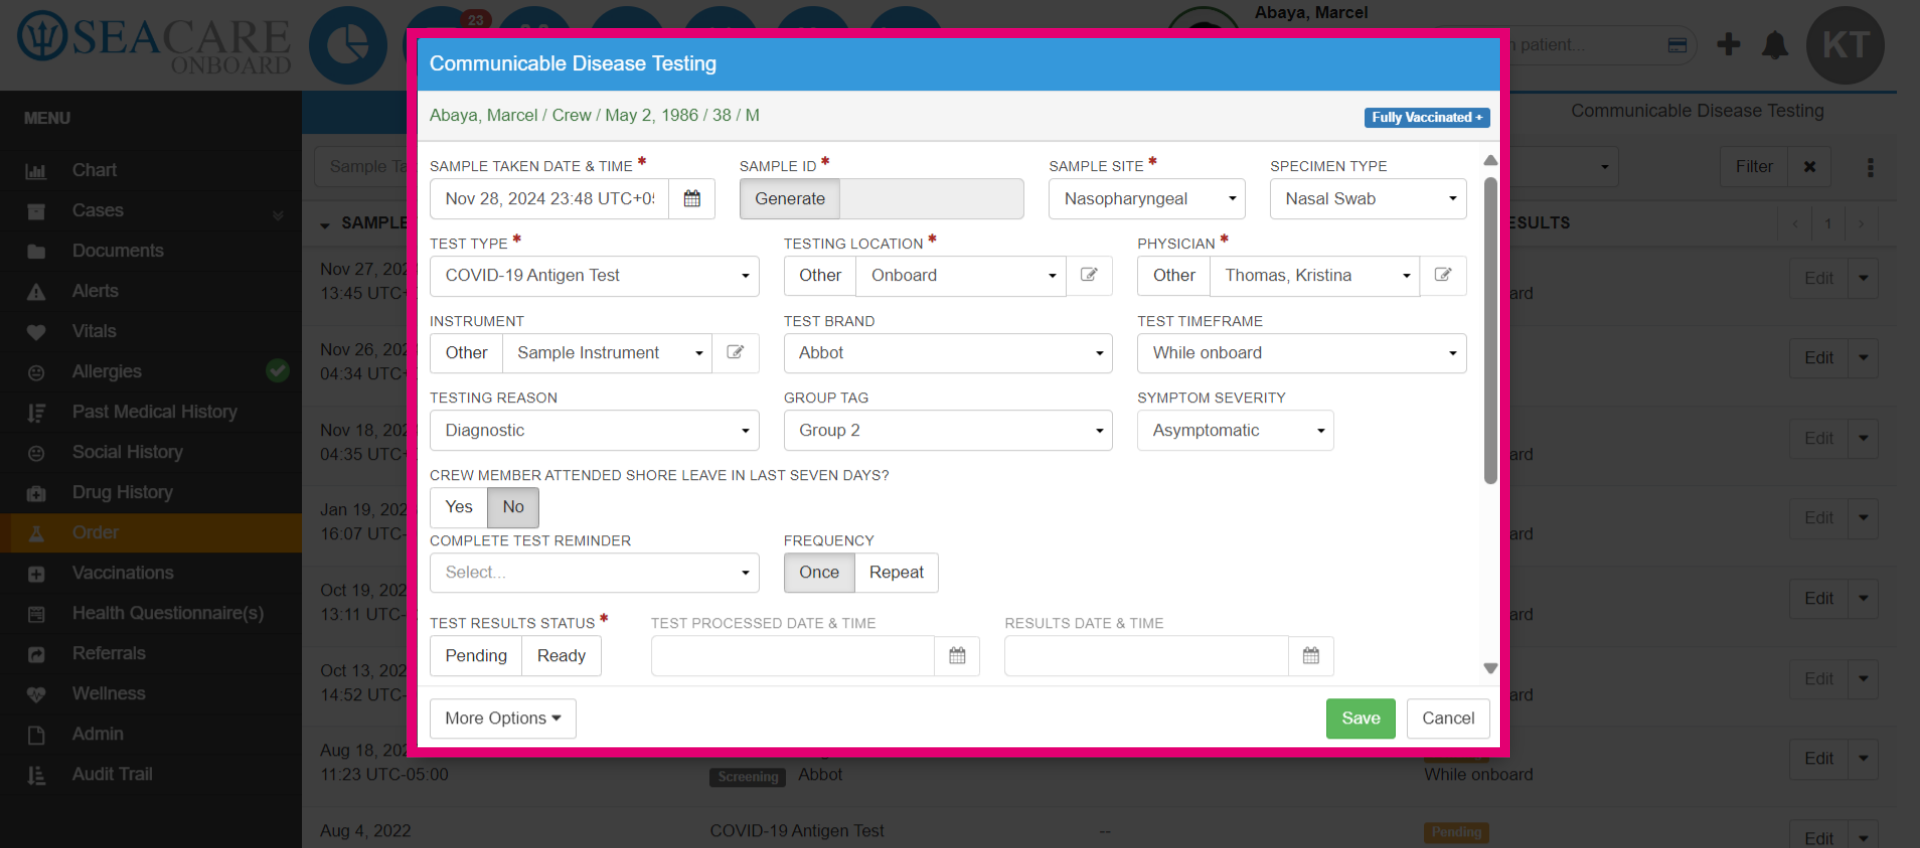
Task: Select No for shore leave question
Action: (x=513, y=507)
